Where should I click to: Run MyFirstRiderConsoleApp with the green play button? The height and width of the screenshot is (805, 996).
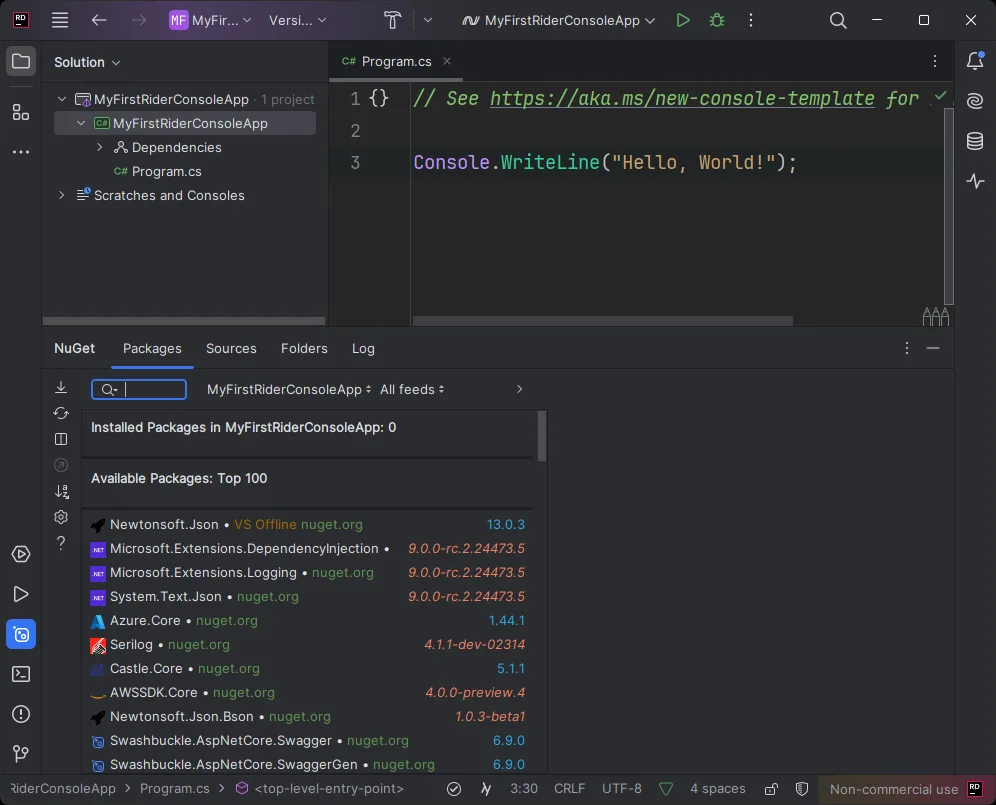(x=683, y=20)
